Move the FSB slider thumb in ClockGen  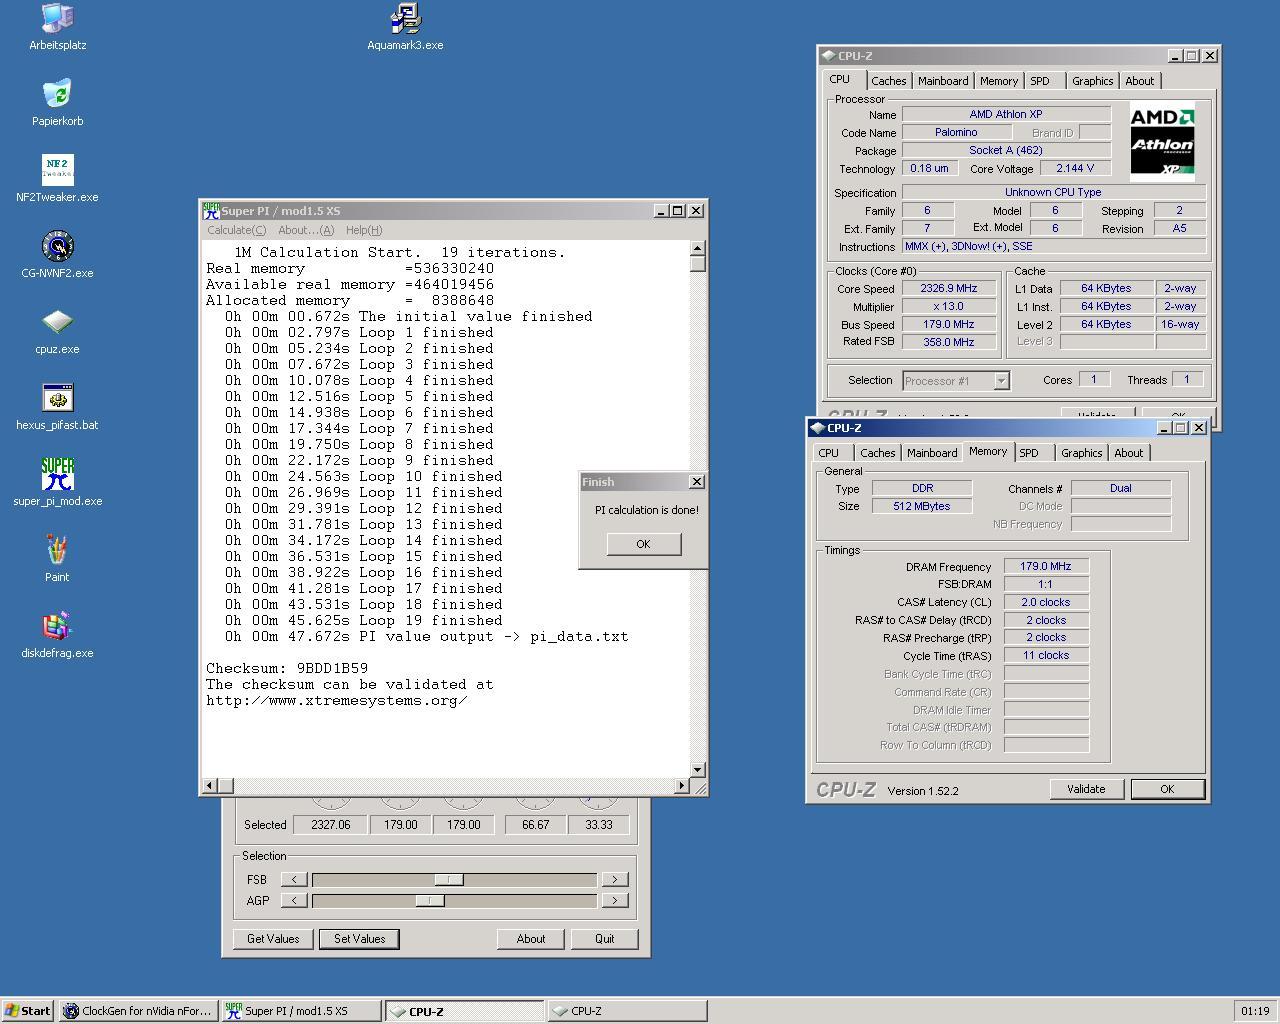[449, 880]
